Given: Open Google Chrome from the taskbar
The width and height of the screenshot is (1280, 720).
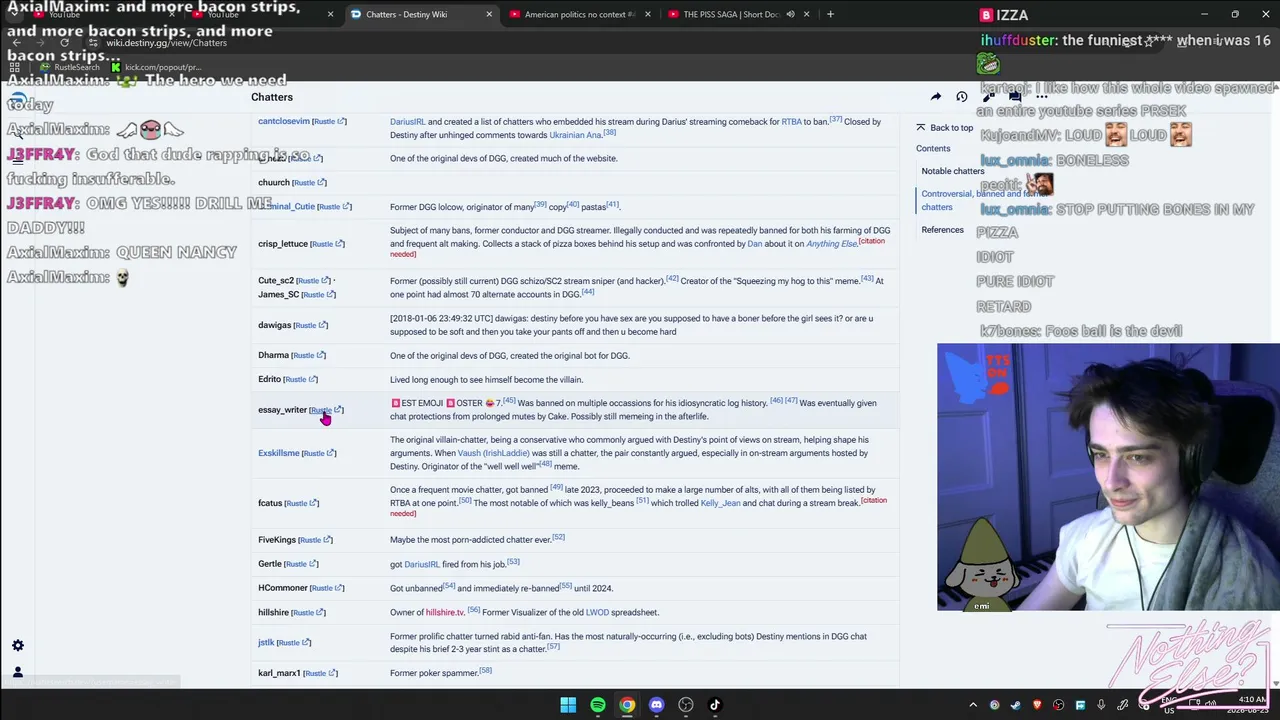Looking at the screenshot, I should click(627, 705).
